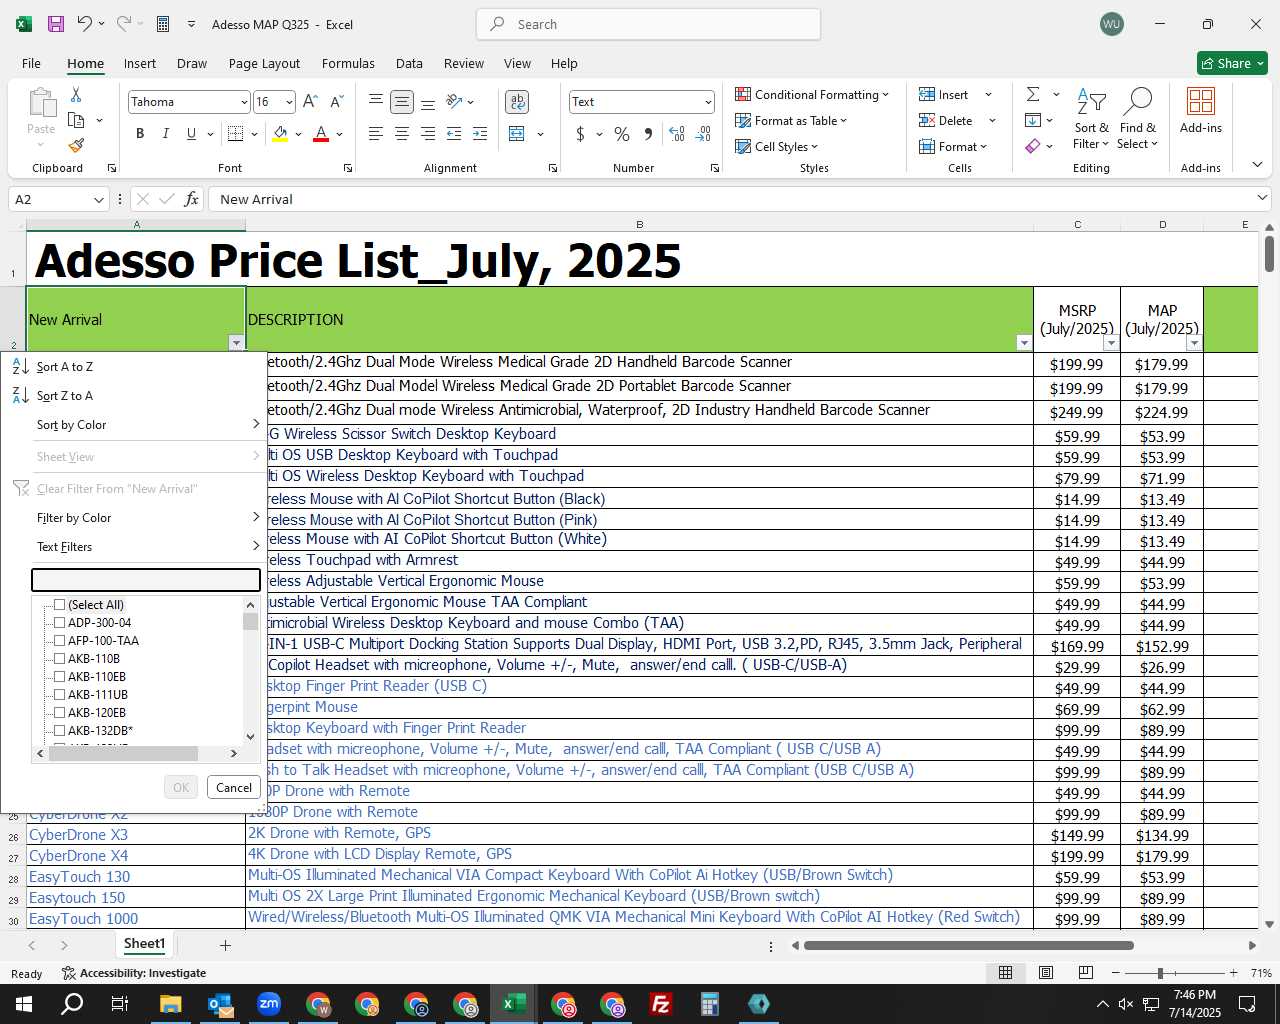The image size is (1280, 1024).
Task: Check the AKB-111UB filter checkbox
Action: click(59, 695)
